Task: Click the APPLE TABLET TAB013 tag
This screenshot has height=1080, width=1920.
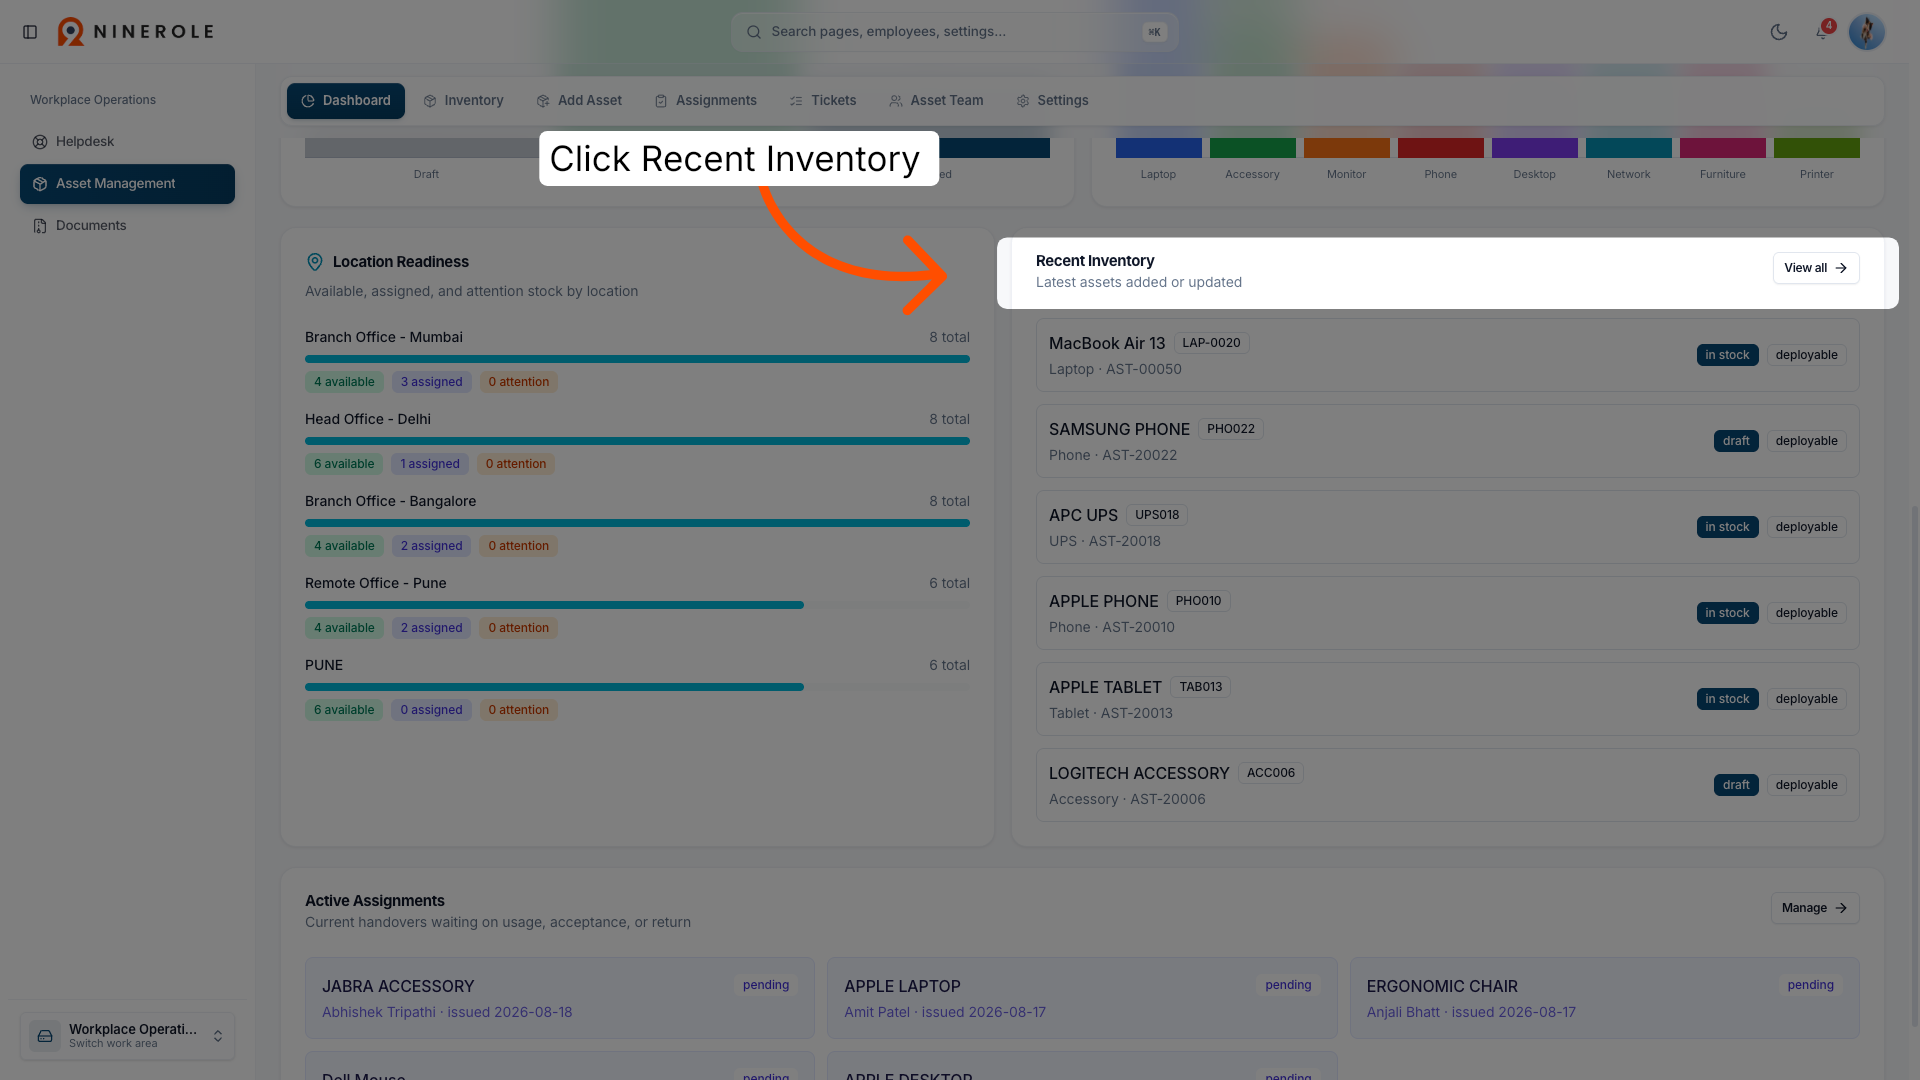Action: 1200,687
